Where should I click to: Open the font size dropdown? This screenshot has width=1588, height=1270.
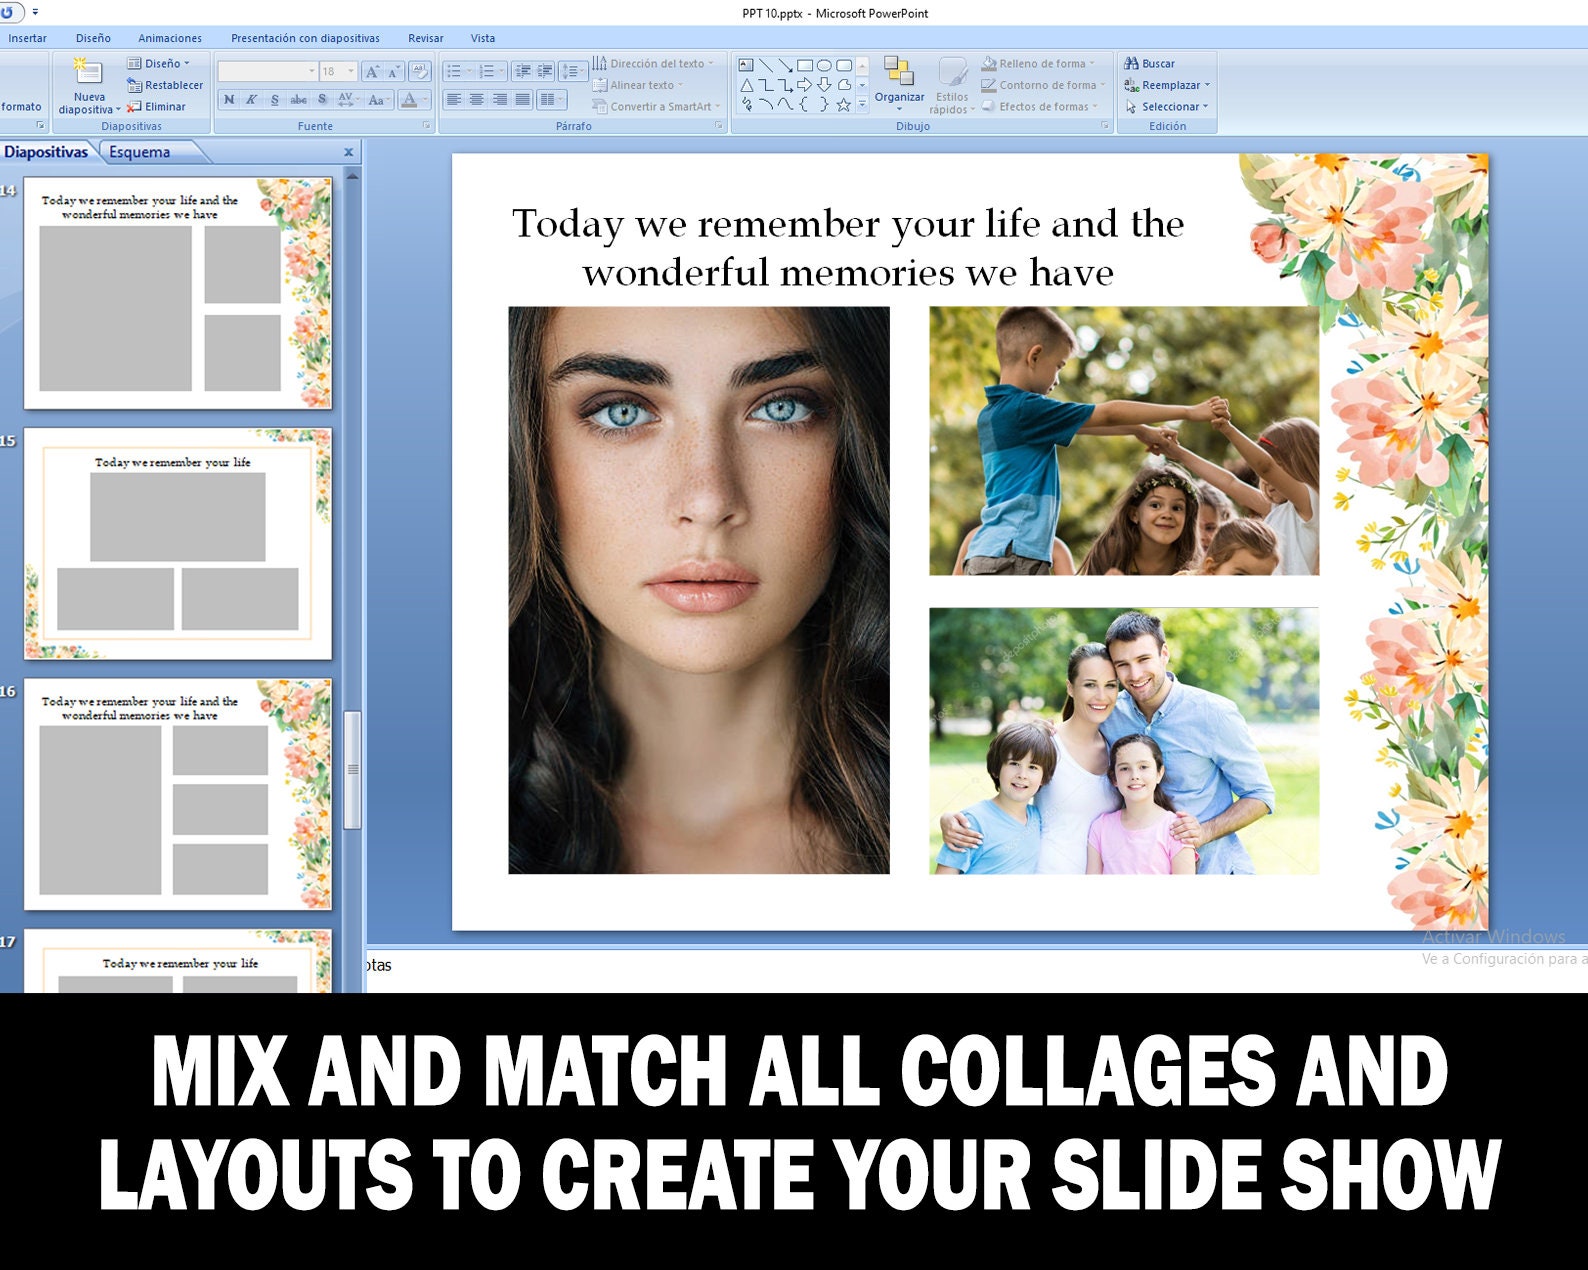coord(350,71)
